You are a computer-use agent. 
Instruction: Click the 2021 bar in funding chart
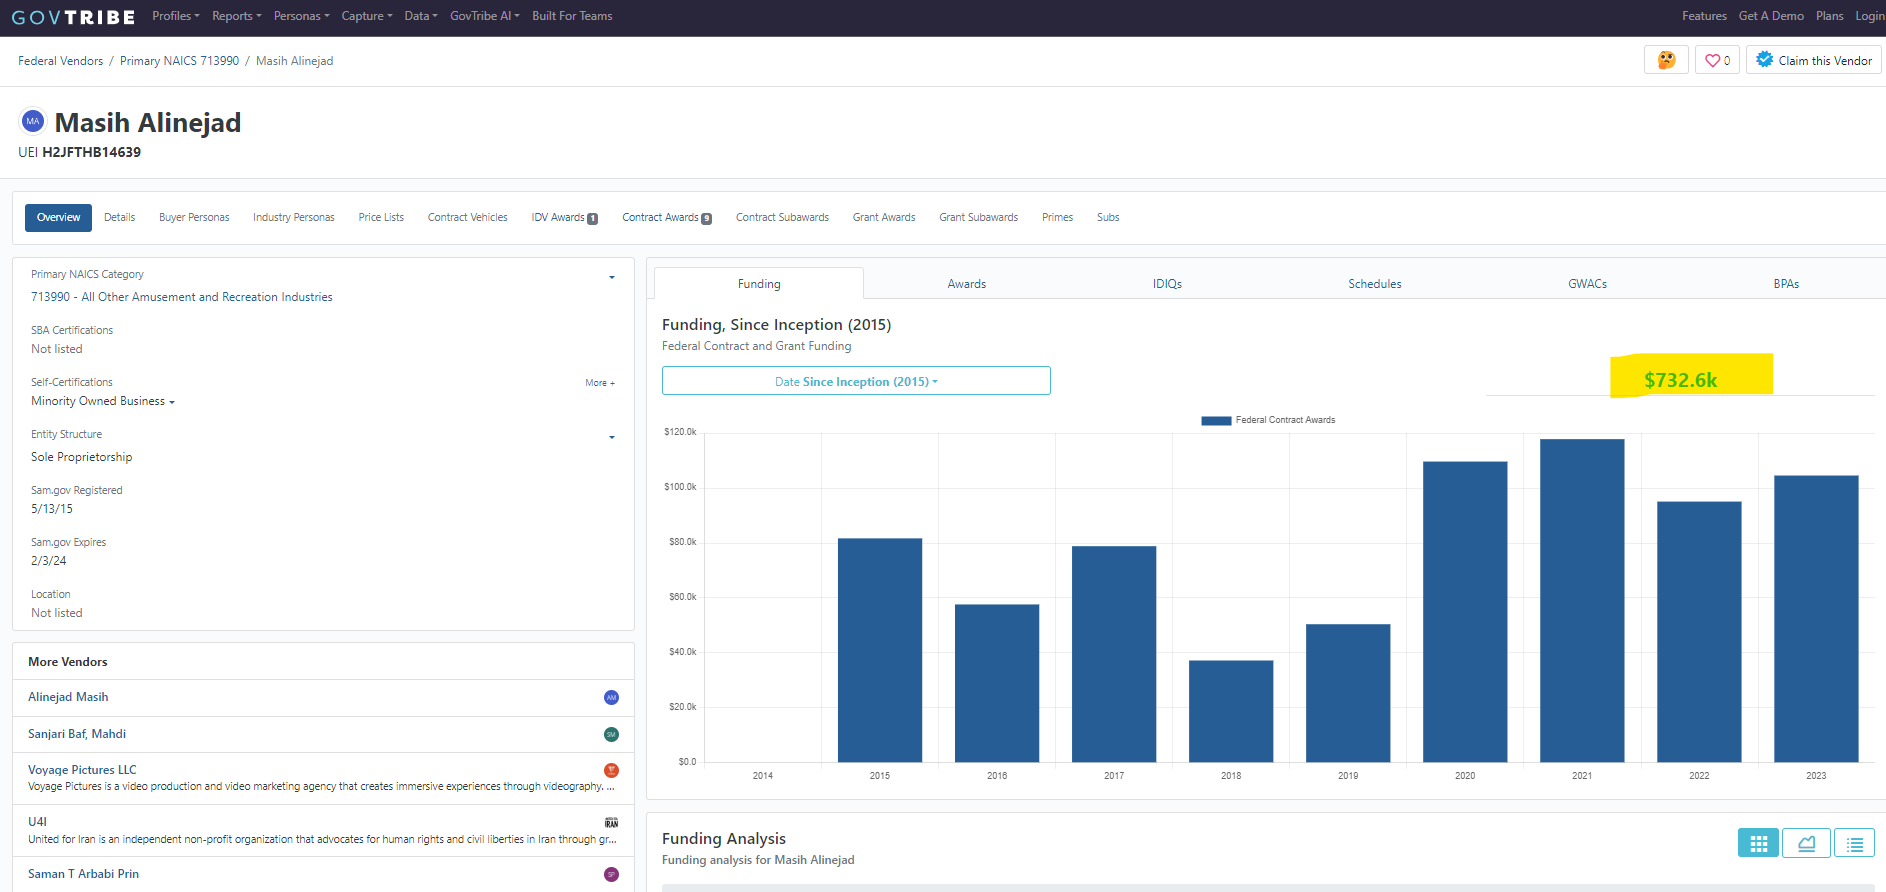pos(1582,601)
